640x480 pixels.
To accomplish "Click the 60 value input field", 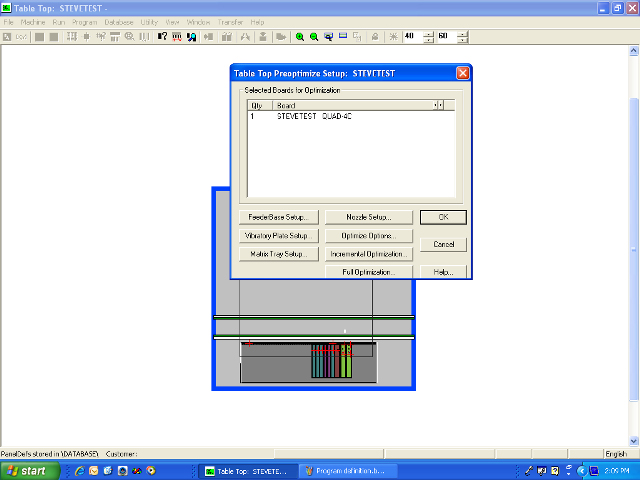I will 447,37.
